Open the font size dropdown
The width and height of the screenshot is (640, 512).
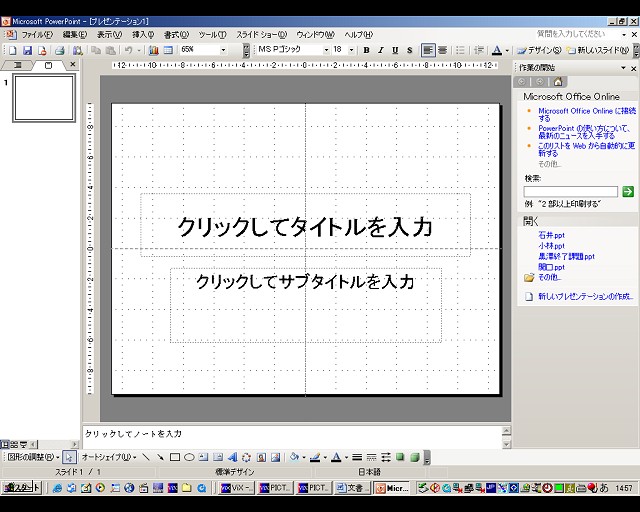click(351, 50)
